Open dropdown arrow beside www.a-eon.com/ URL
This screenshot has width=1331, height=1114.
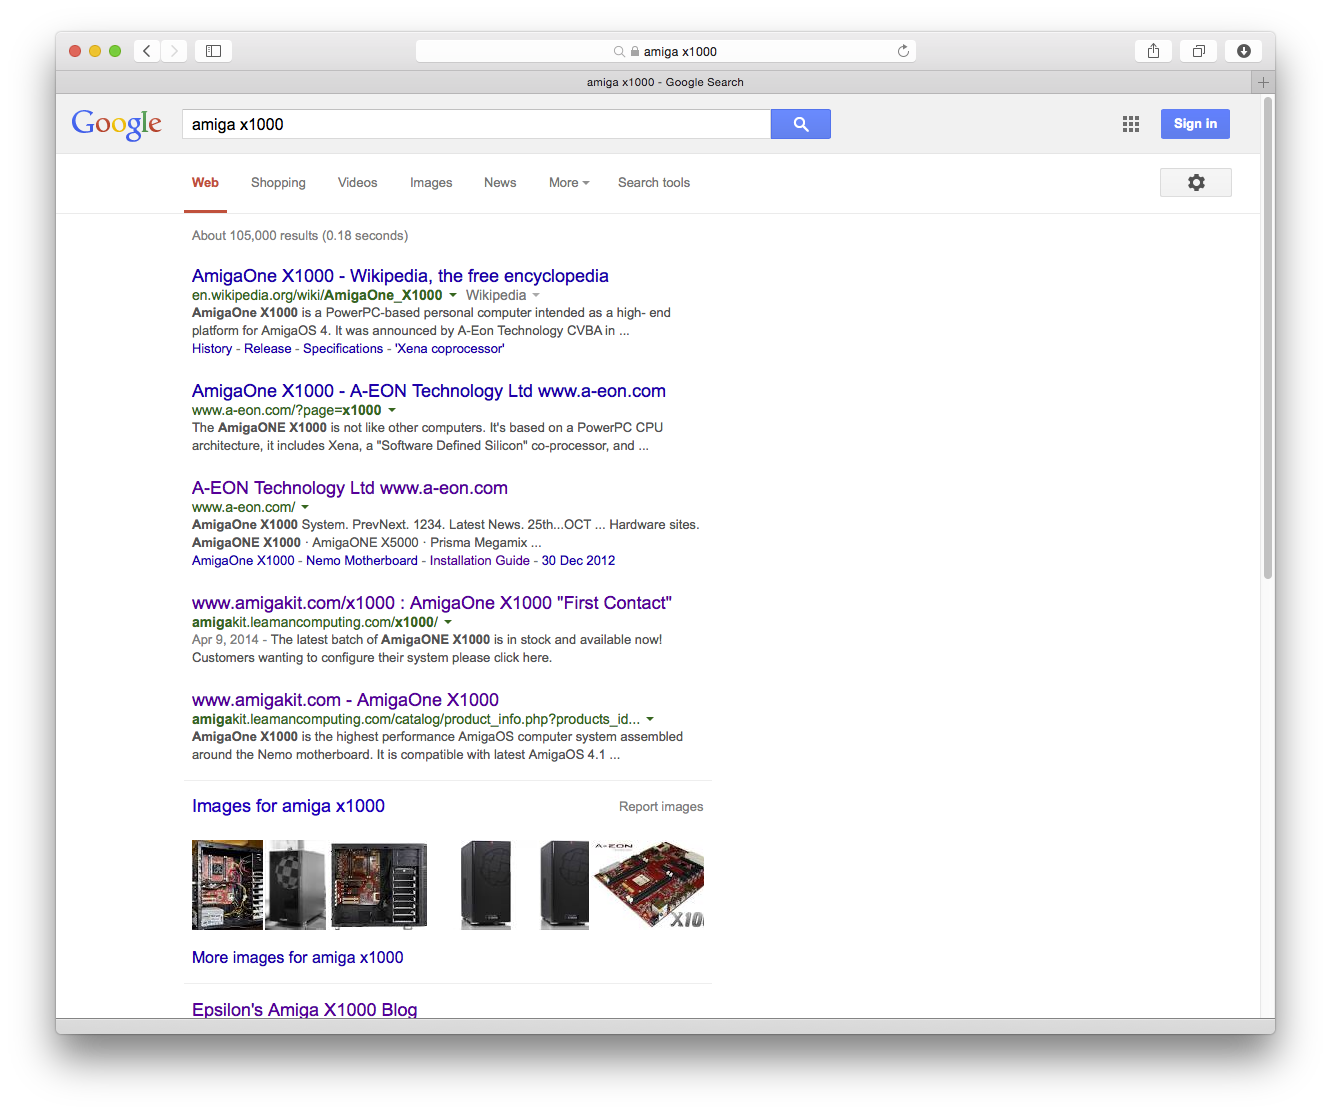coord(305,507)
